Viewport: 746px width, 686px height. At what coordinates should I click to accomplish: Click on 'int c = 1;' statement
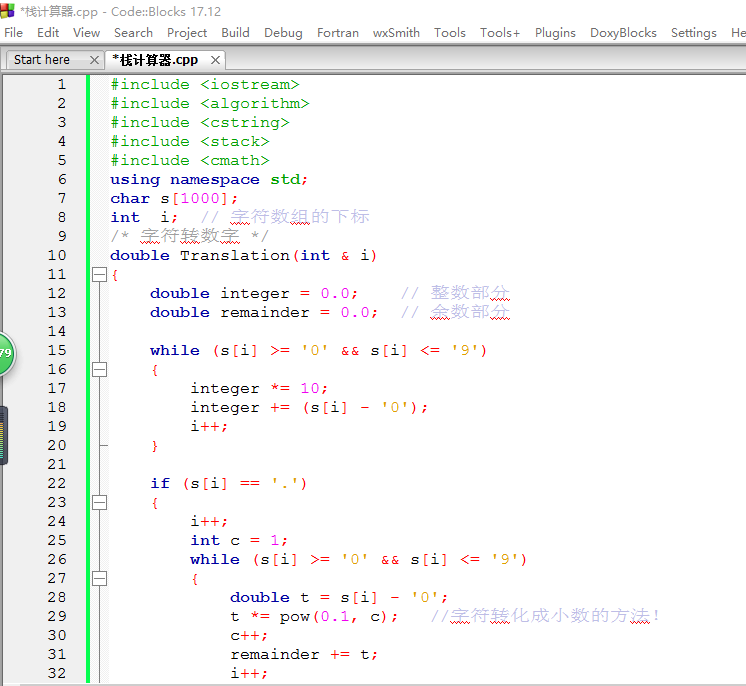pos(239,541)
